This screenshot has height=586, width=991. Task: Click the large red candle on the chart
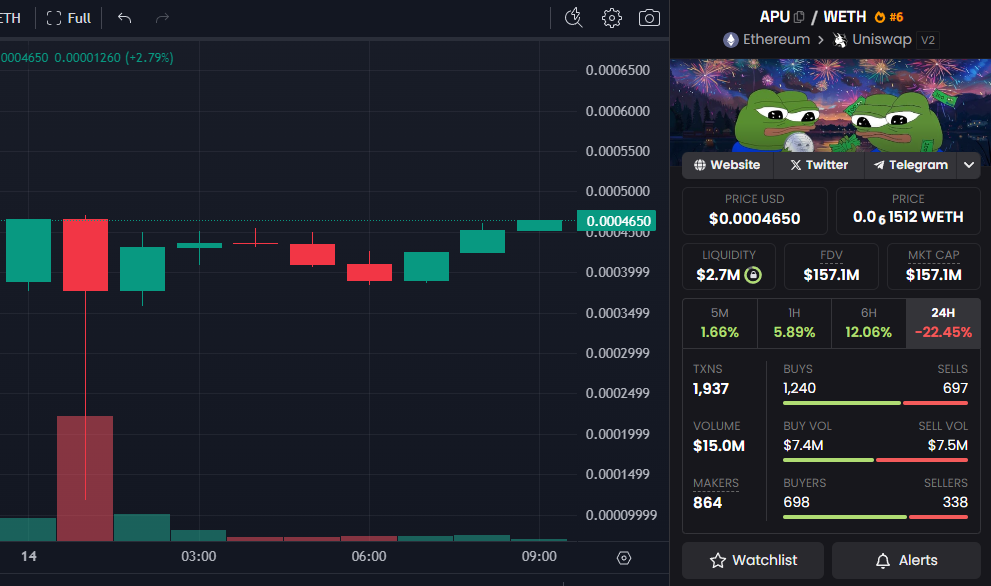[x=85, y=255]
